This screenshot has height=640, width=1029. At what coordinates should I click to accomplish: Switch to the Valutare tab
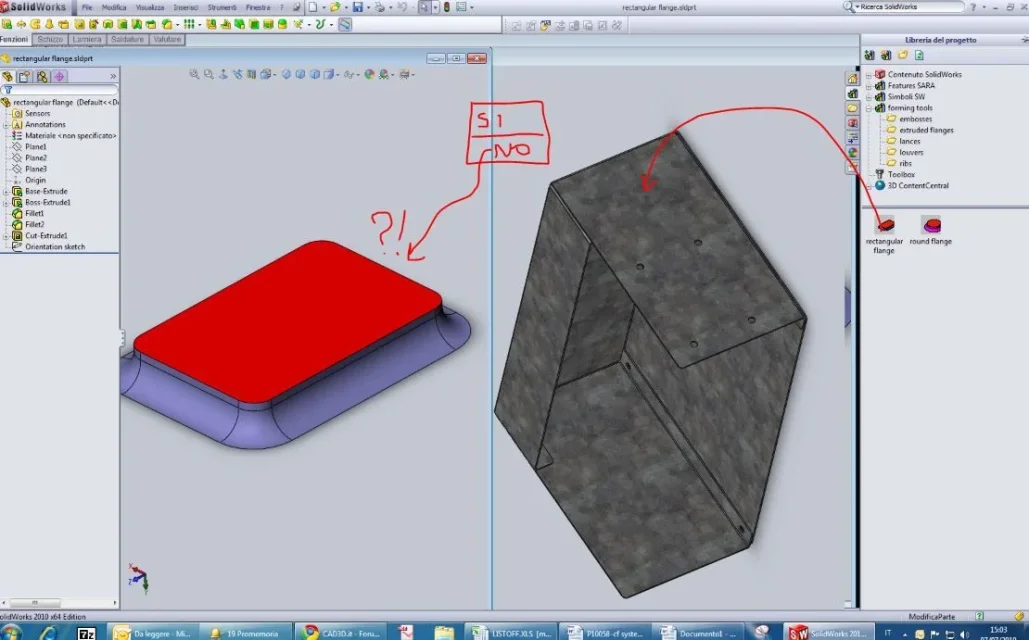pyautogui.click(x=167, y=39)
